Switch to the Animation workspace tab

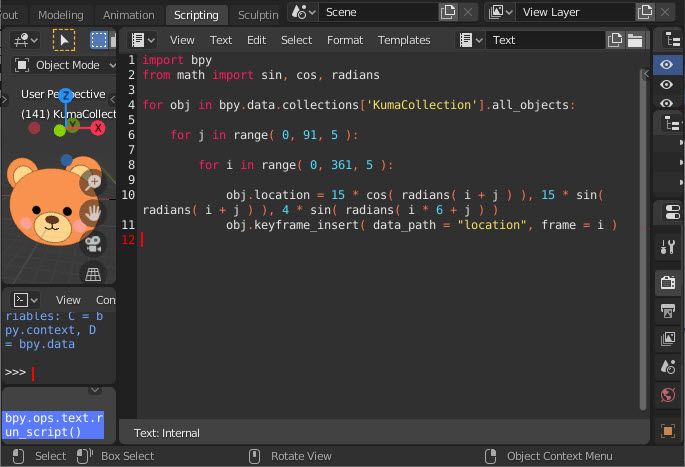(129, 15)
